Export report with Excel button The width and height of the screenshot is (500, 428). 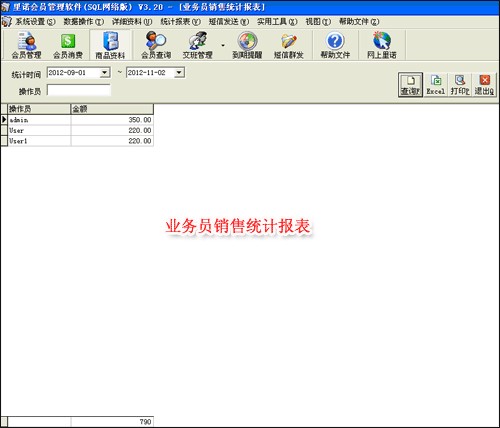point(436,85)
